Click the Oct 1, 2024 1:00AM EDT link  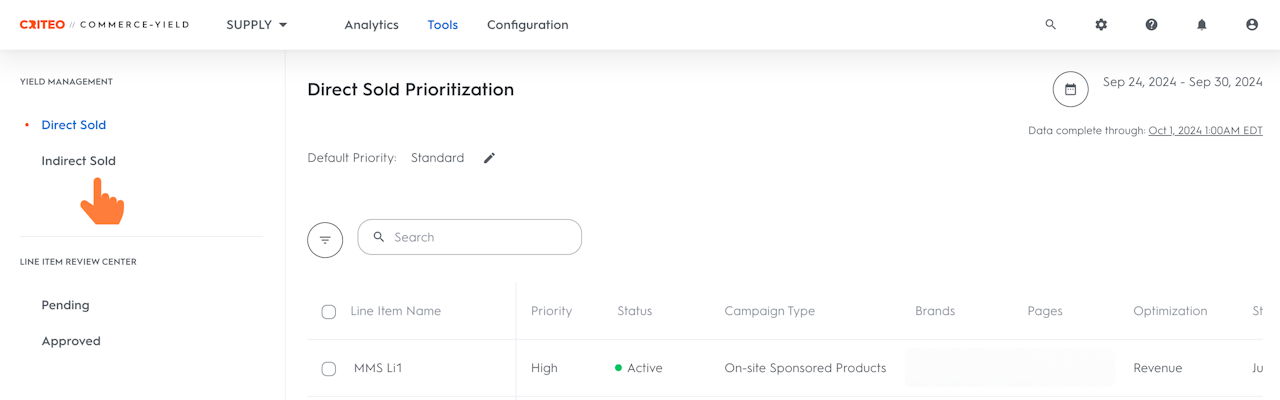point(1205,131)
